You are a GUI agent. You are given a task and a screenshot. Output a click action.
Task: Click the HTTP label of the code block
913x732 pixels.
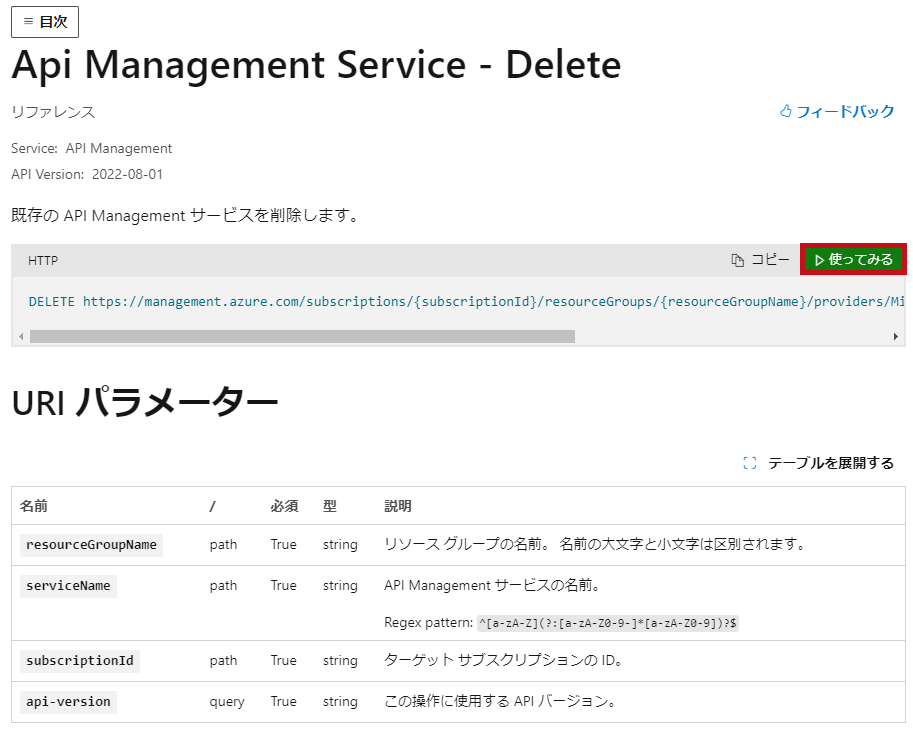click(x=43, y=260)
